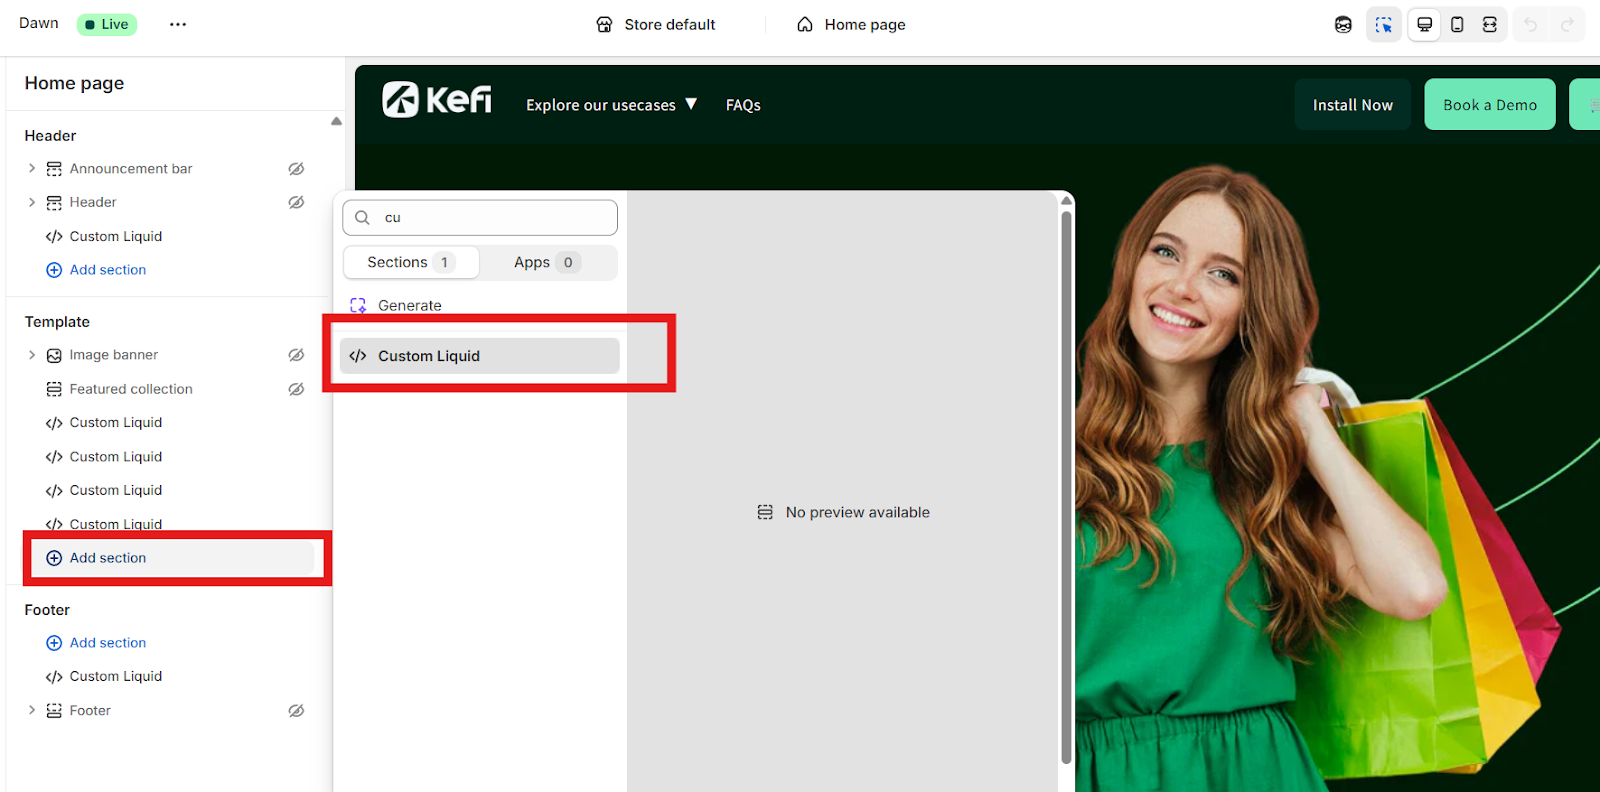Select fullscreen width preview icon

point(1489,25)
